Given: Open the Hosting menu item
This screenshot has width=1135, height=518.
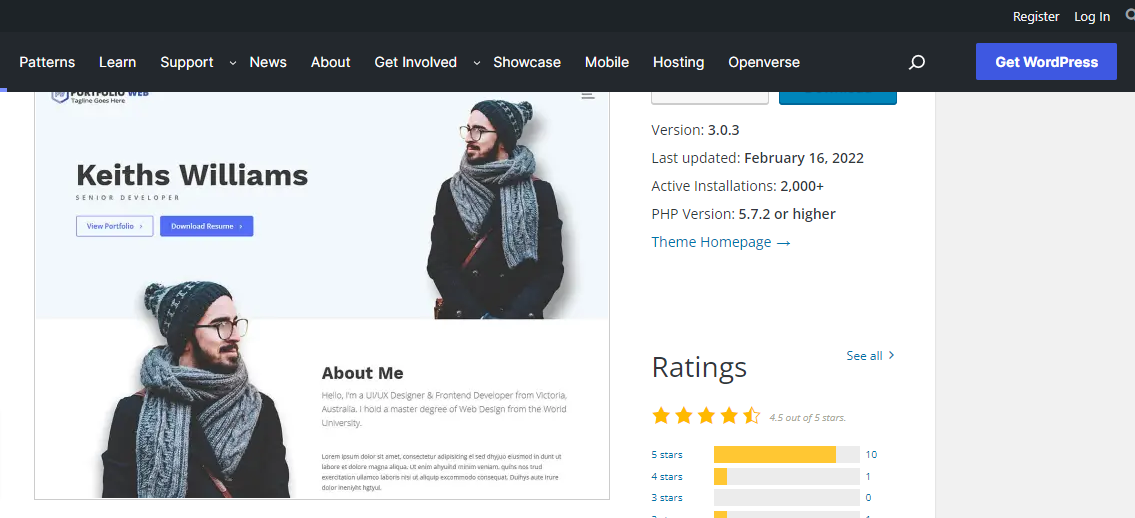Looking at the screenshot, I should coord(678,62).
